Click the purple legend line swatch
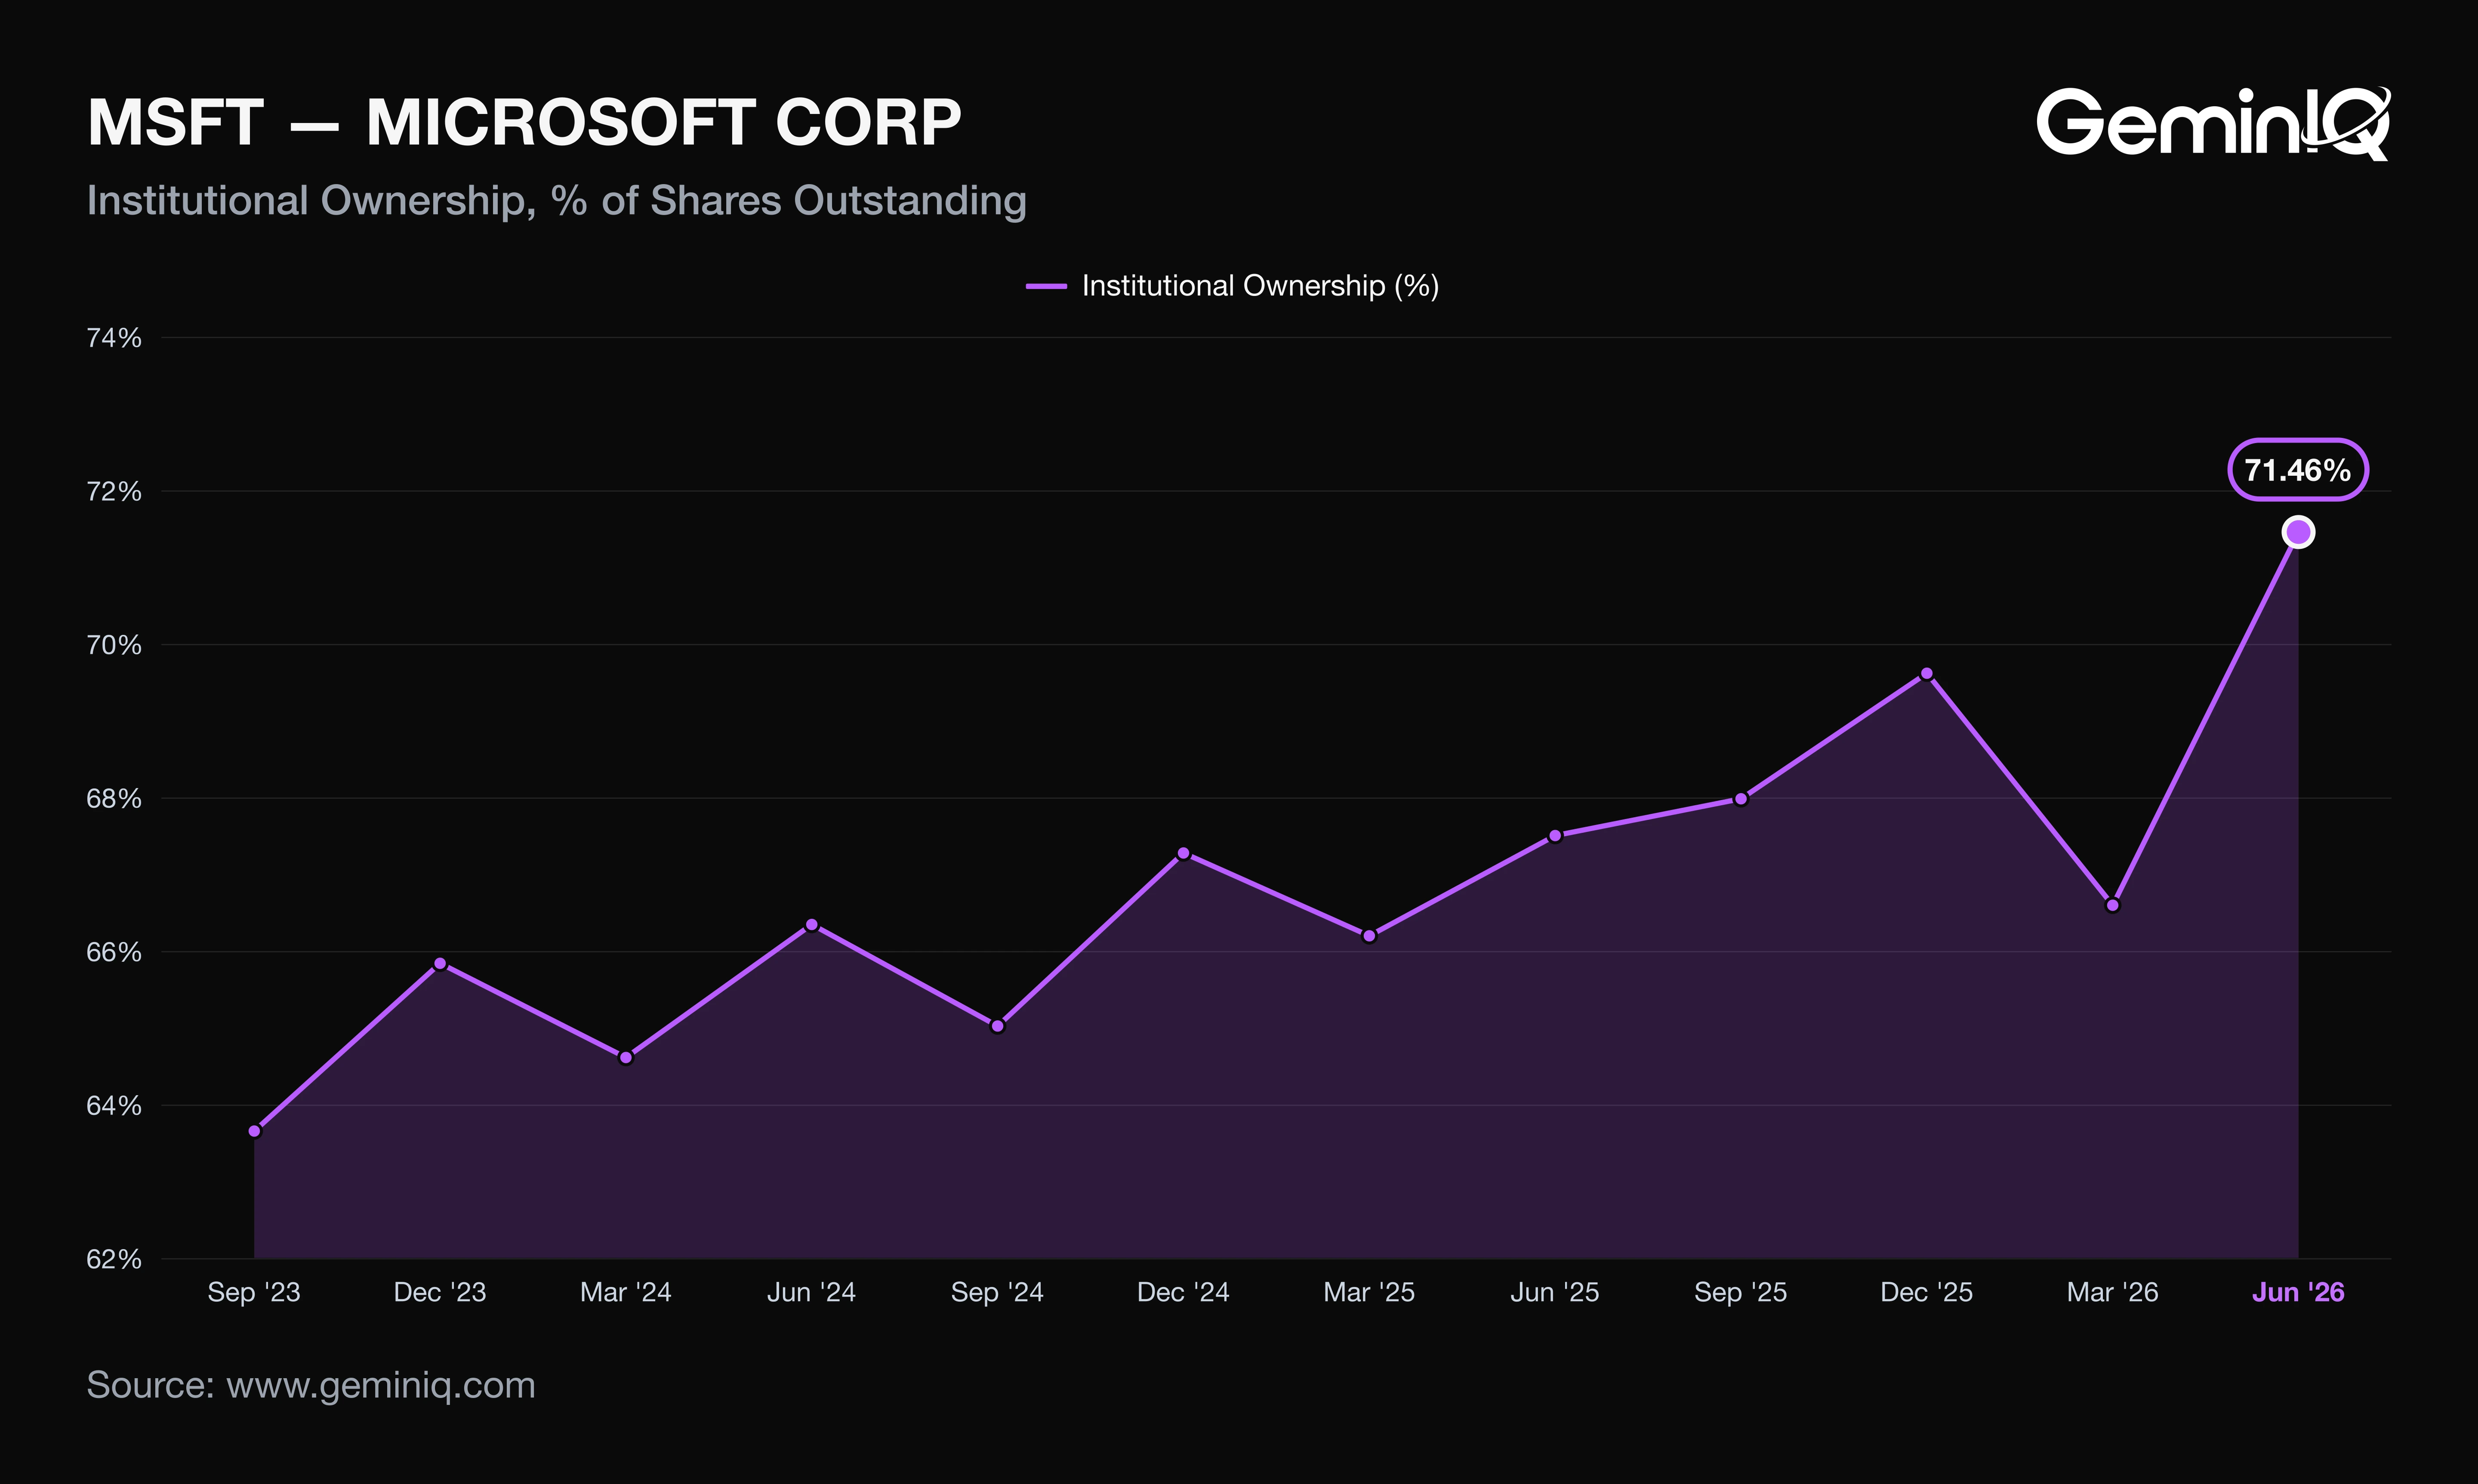Image resolution: width=2478 pixels, height=1484 pixels. pos(1046,286)
